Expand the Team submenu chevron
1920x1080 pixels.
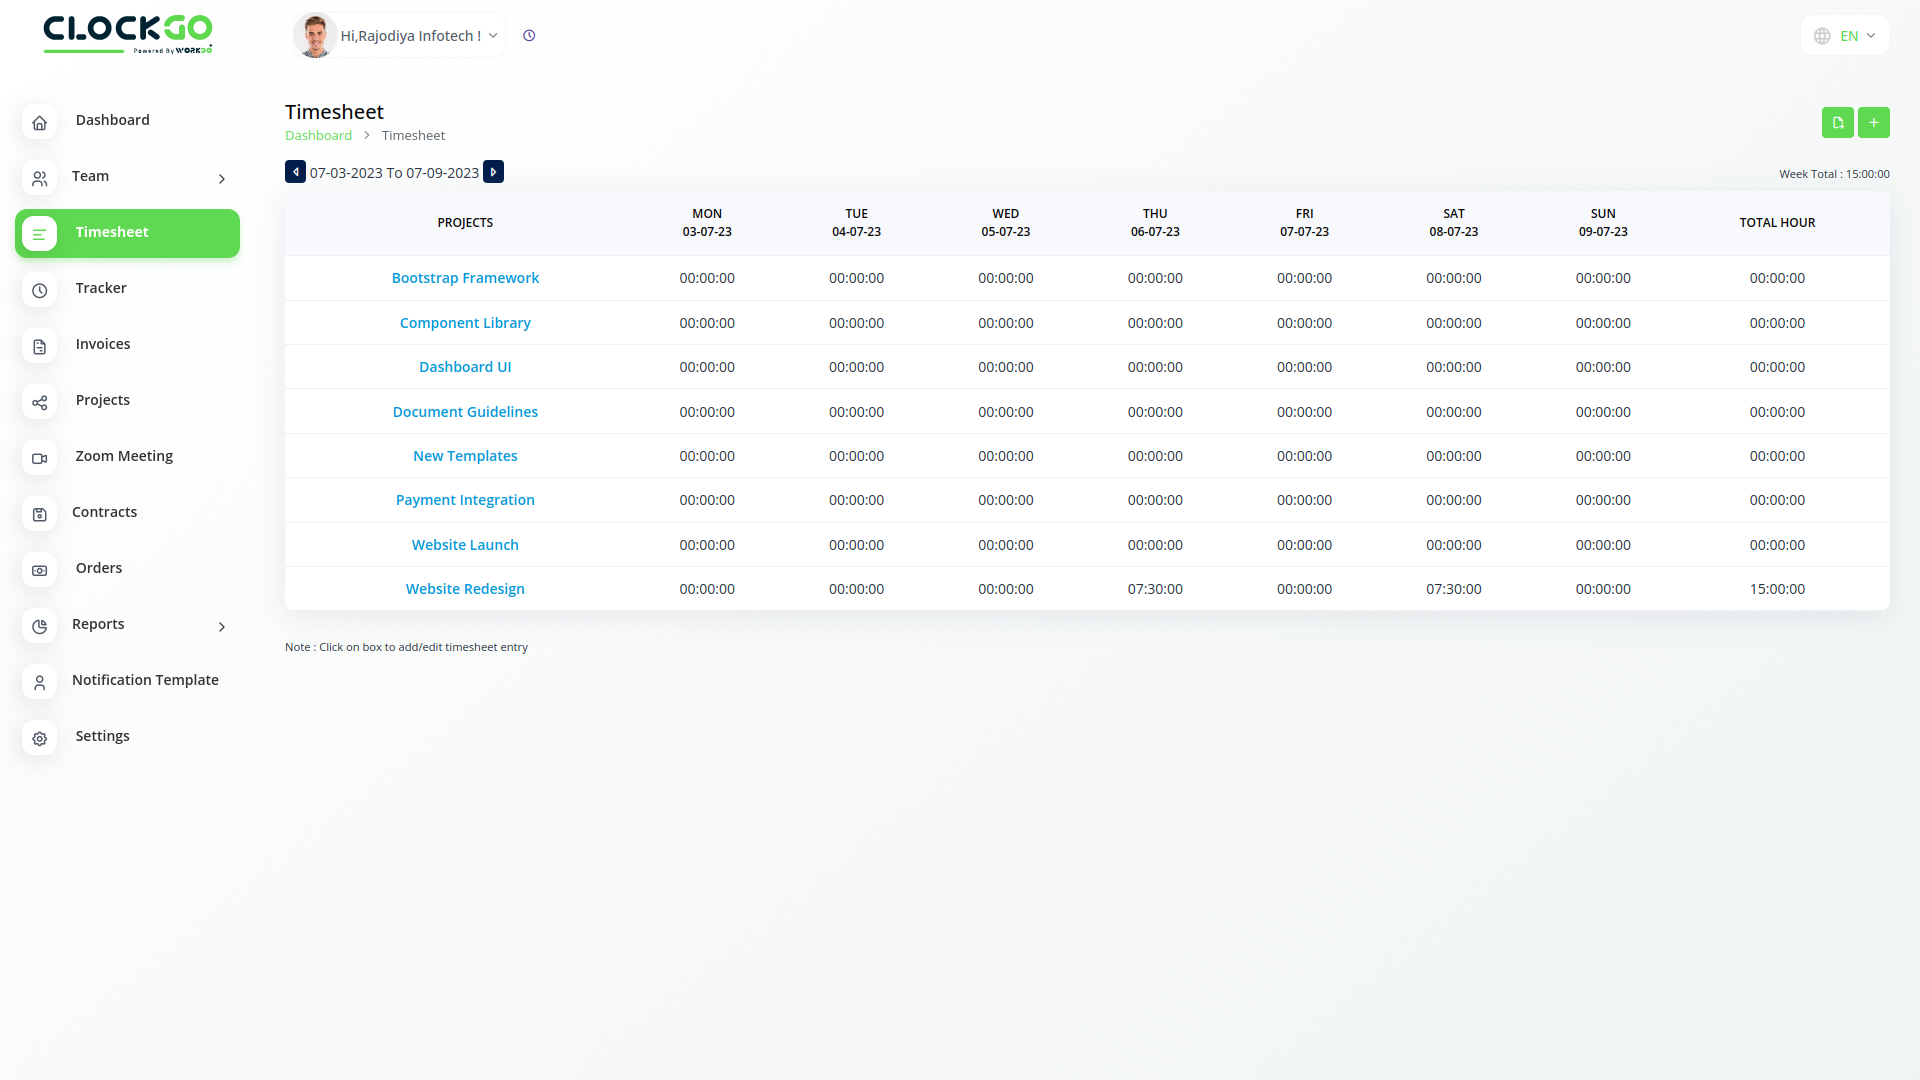(x=222, y=179)
